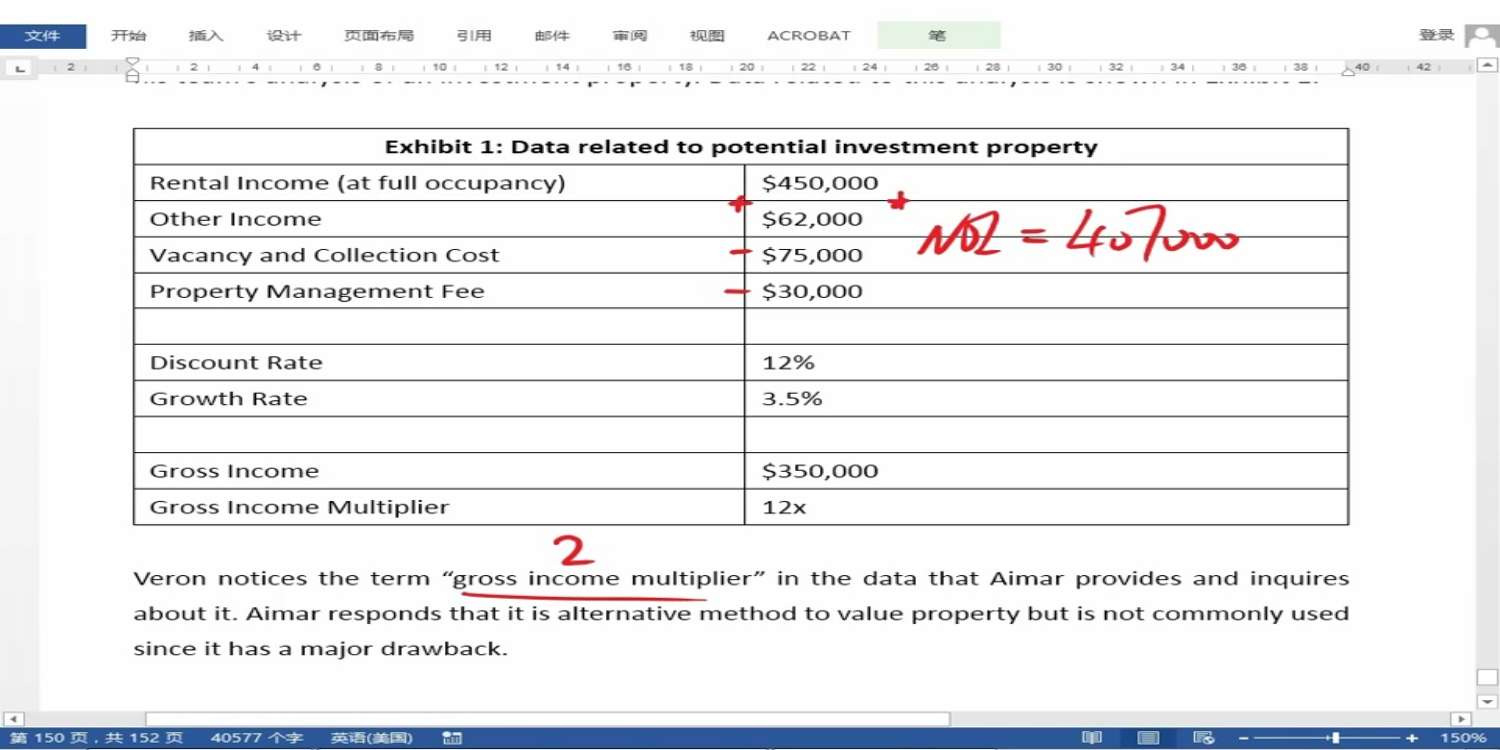Click the page count indicator in status bar

96,738
